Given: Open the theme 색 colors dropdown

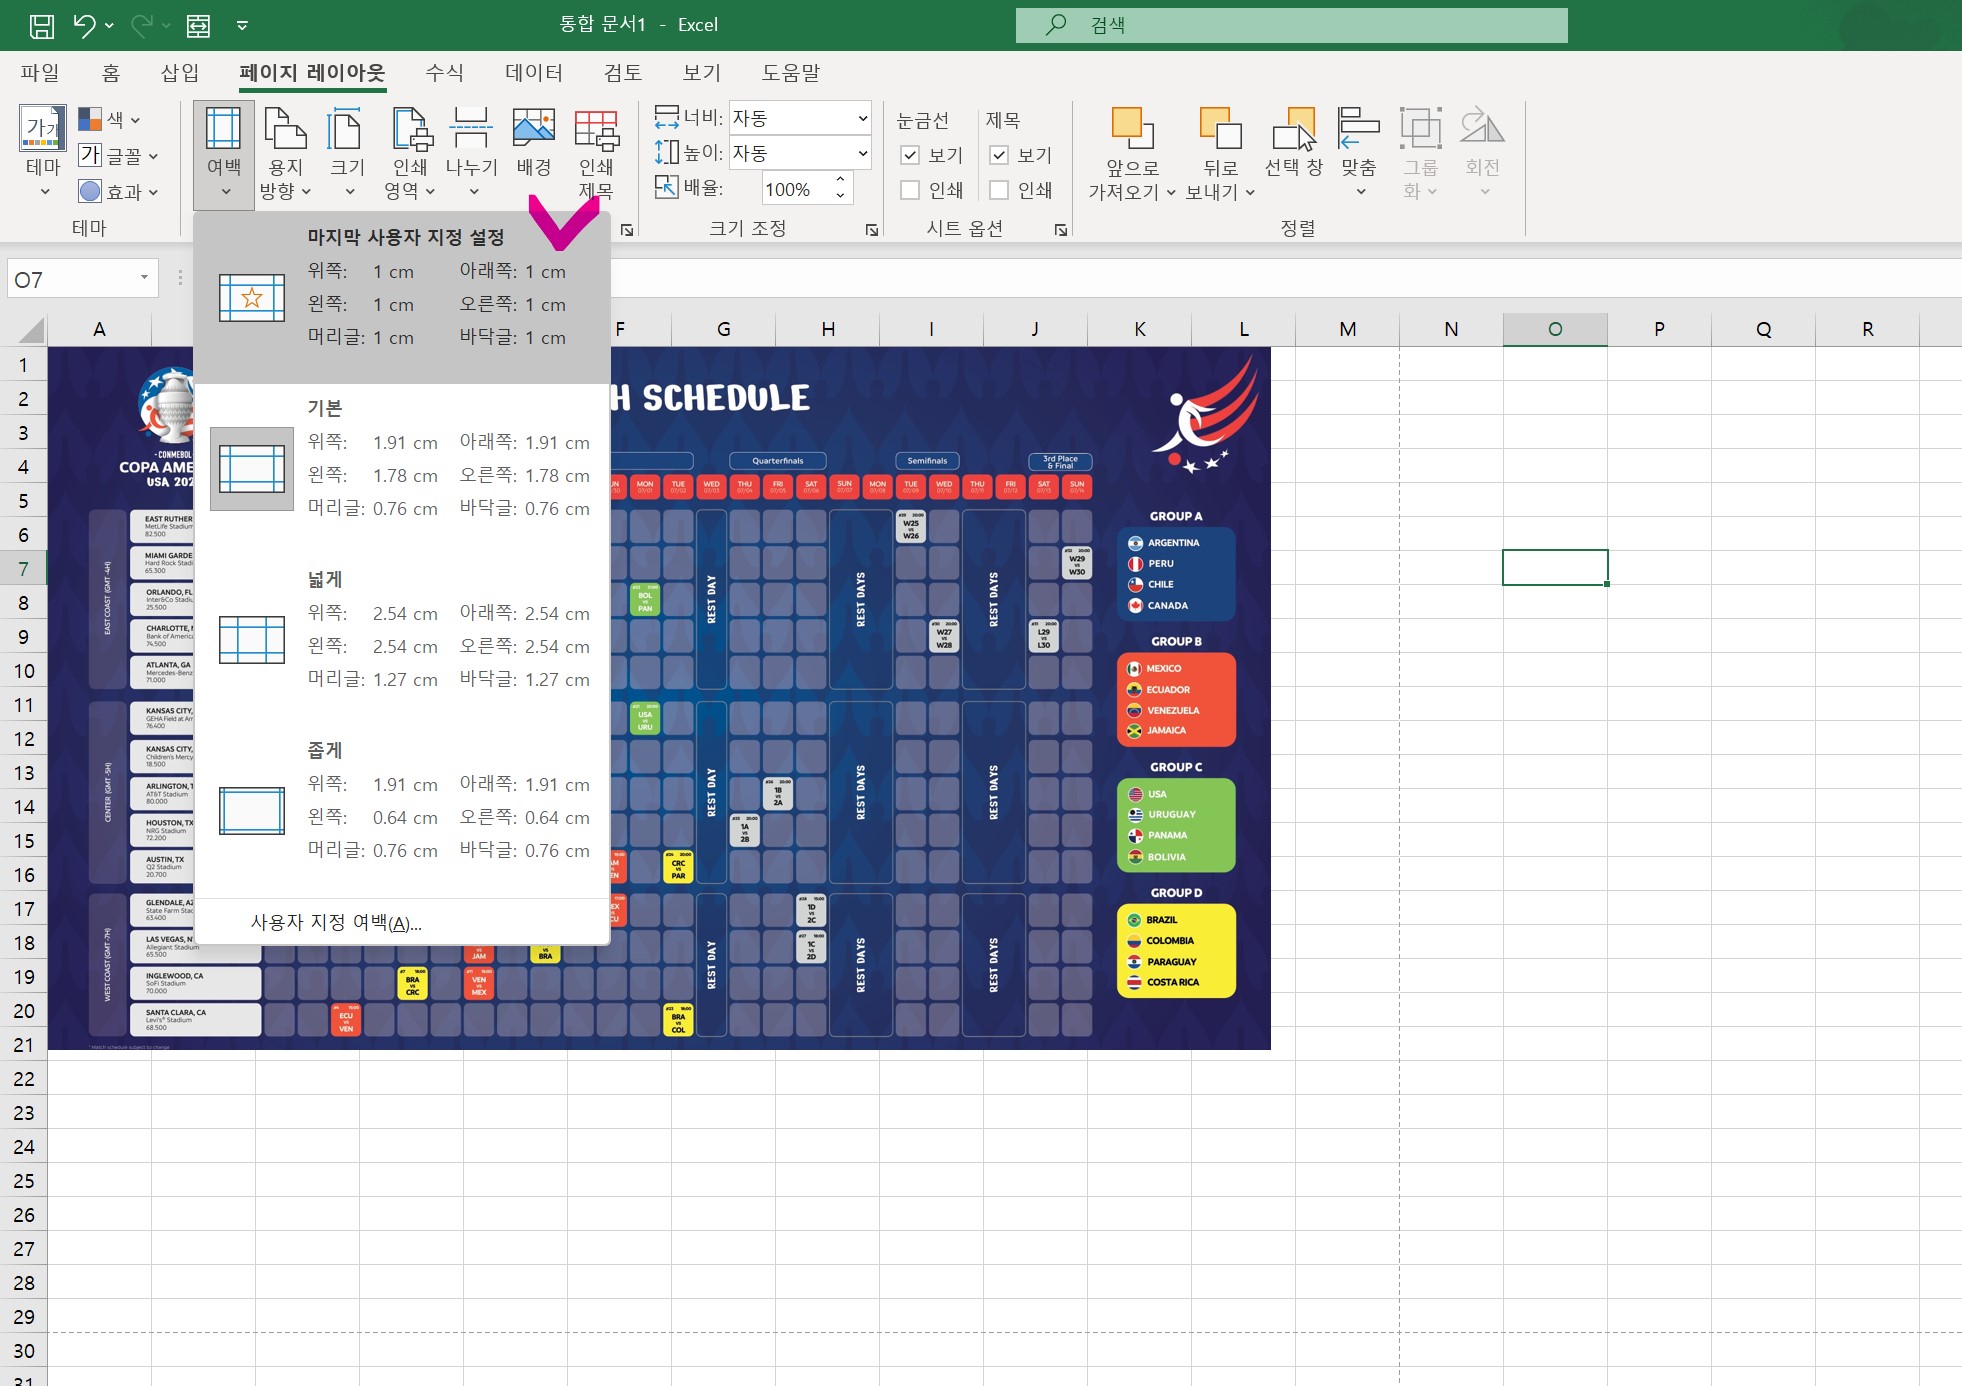Looking at the screenshot, I should coord(110,120).
